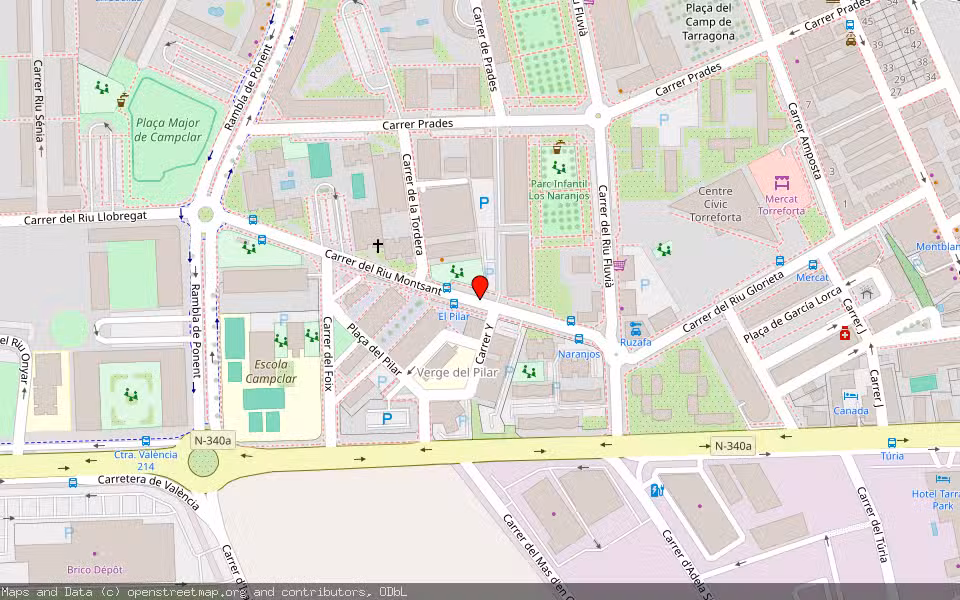Screen dimensions: 960x600
Task: Click the red pharmacy cross icon
Action: coord(845,333)
